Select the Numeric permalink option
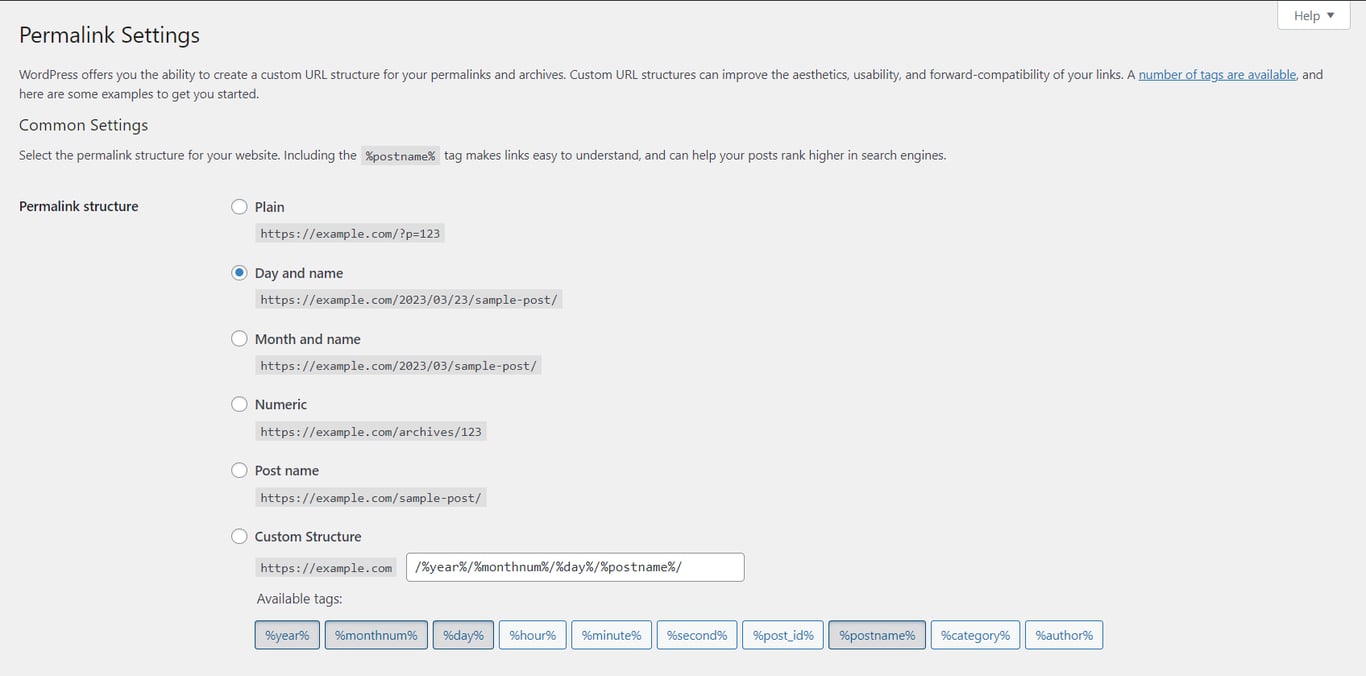1366x676 pixels. (239, 404)
